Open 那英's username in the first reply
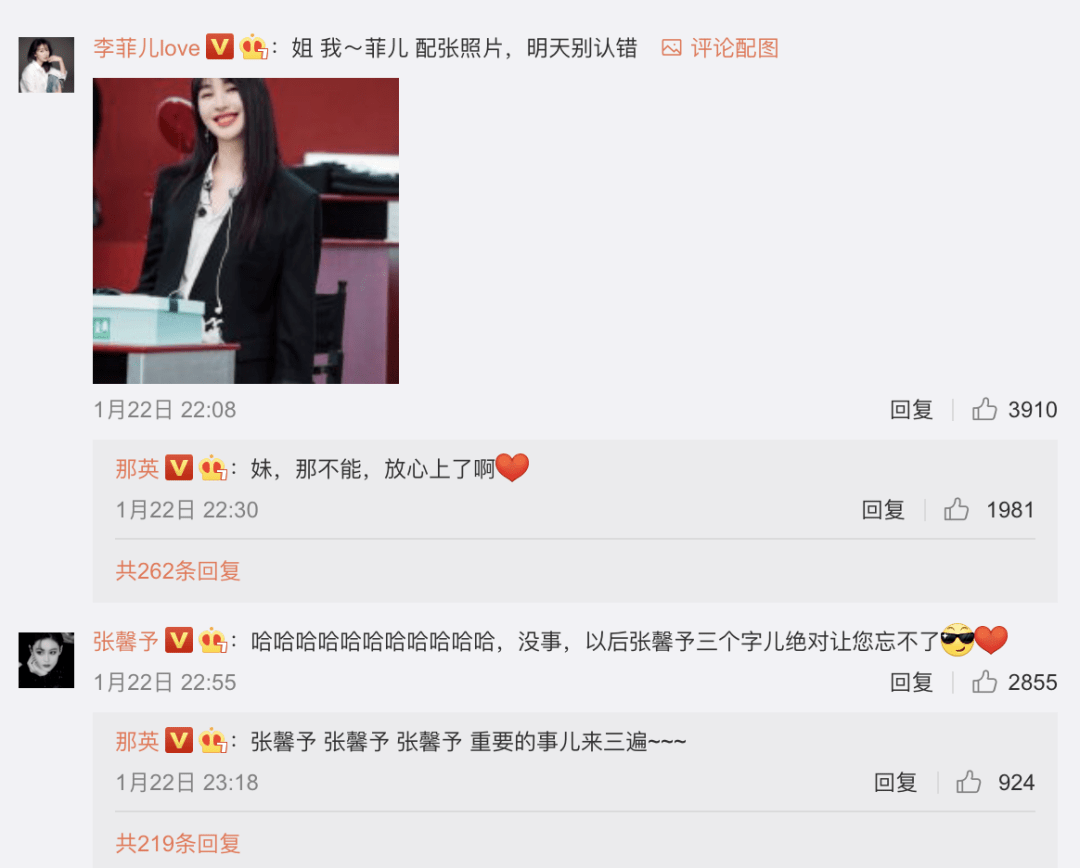Viewport: 1080px width, 868px height. click(x=137, y=469)
